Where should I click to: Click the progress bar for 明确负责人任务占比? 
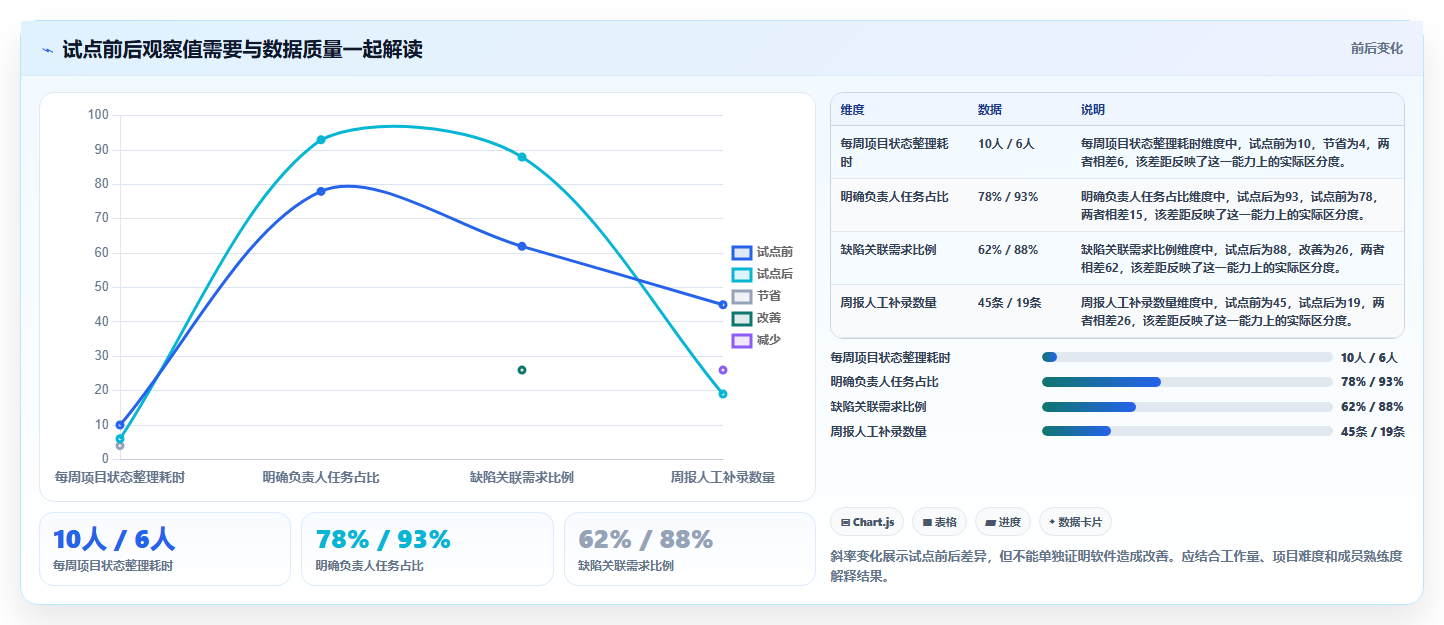click(x=1187, y=382)
